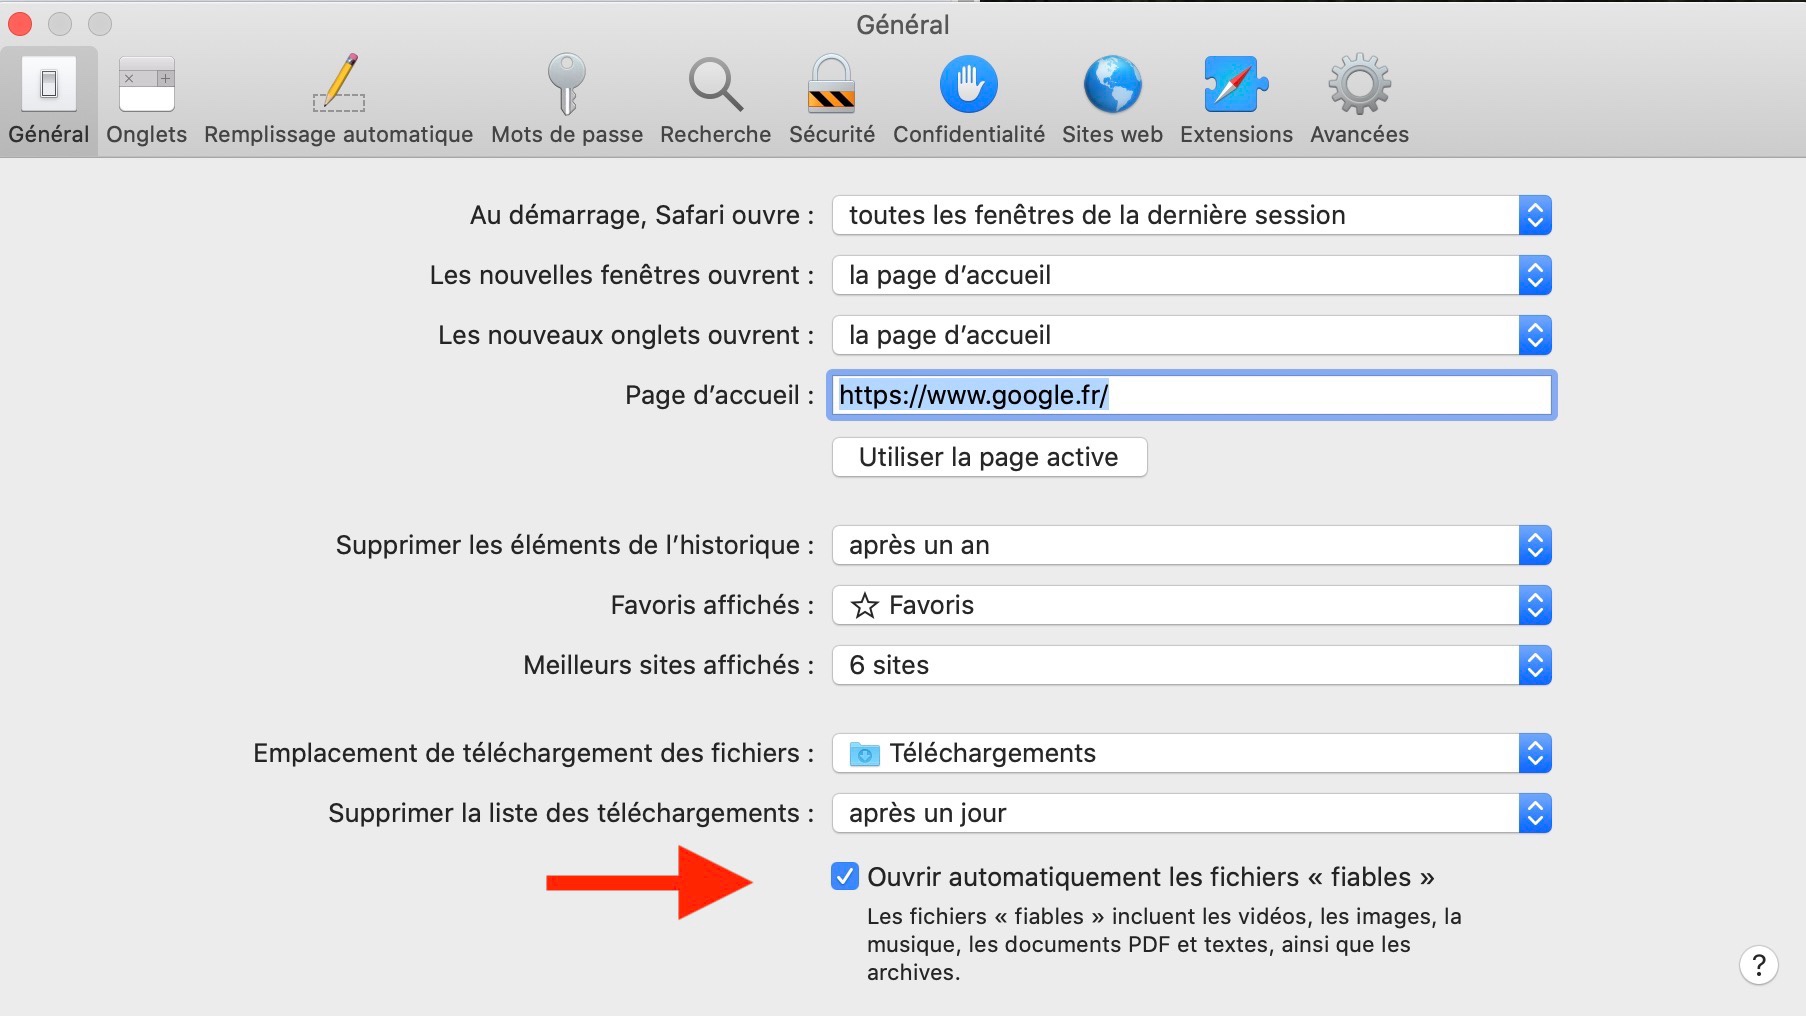Open the Extensions puzzle-piece pane
Image resolution: width=1806 pixels, height=1016 pixels.
pyautogui.click(x=1236, y=101)
